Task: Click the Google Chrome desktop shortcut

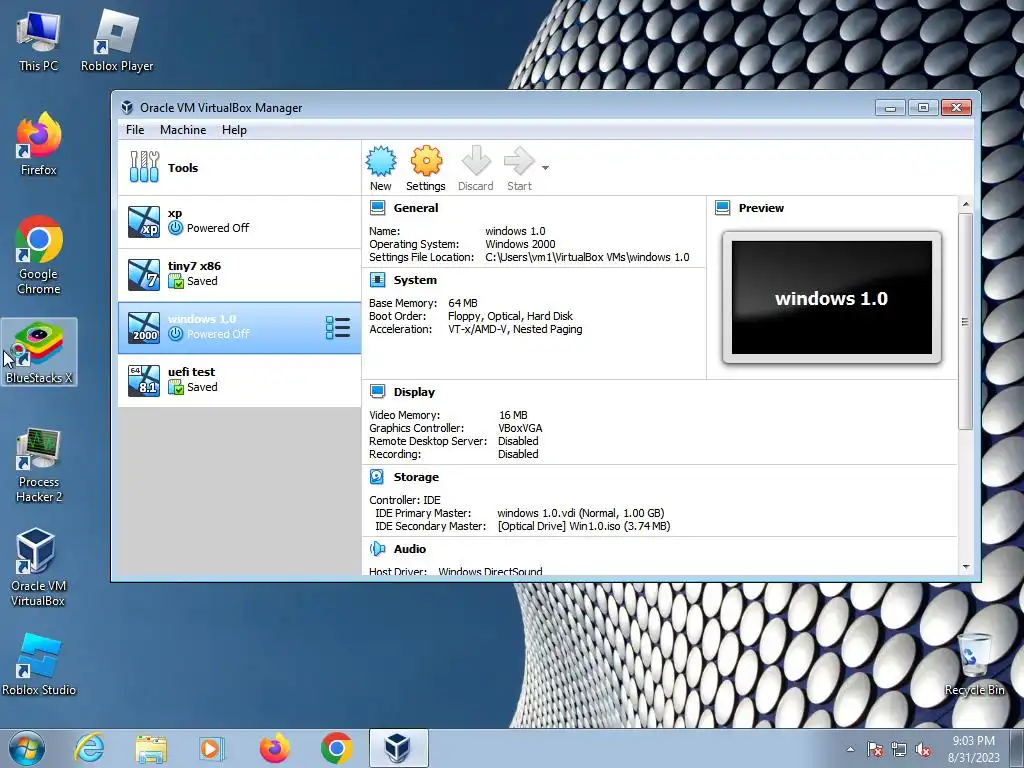Action: tap(39, 255)
